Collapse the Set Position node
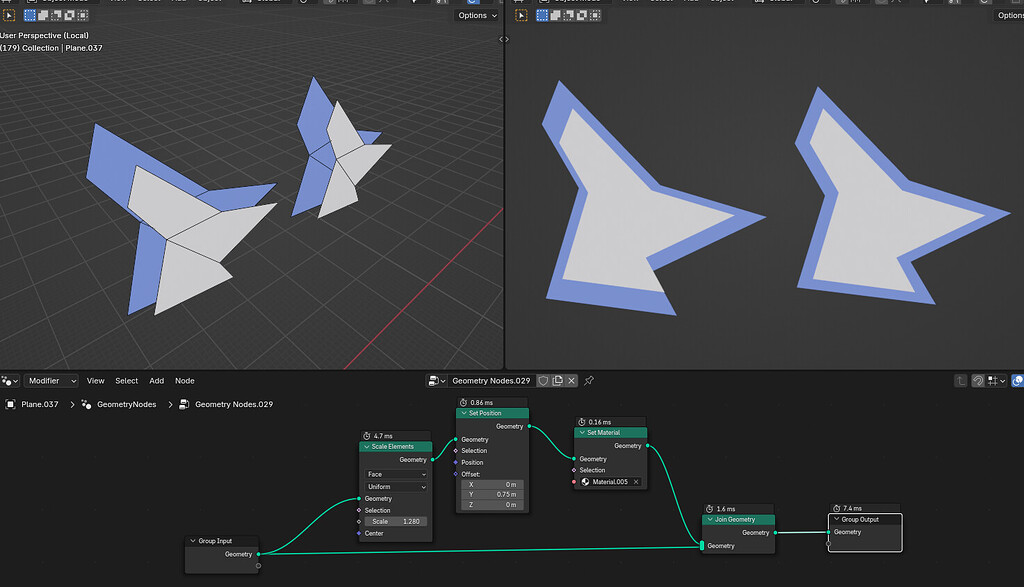This screenshot has height=587, width=1024. [464, 413]
